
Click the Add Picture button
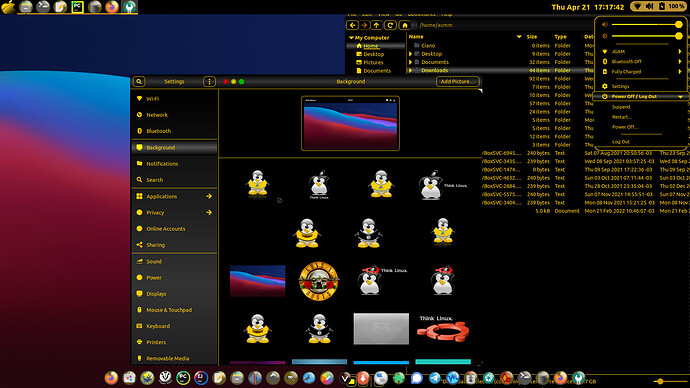pyautogui.click(x=458, y=81)
